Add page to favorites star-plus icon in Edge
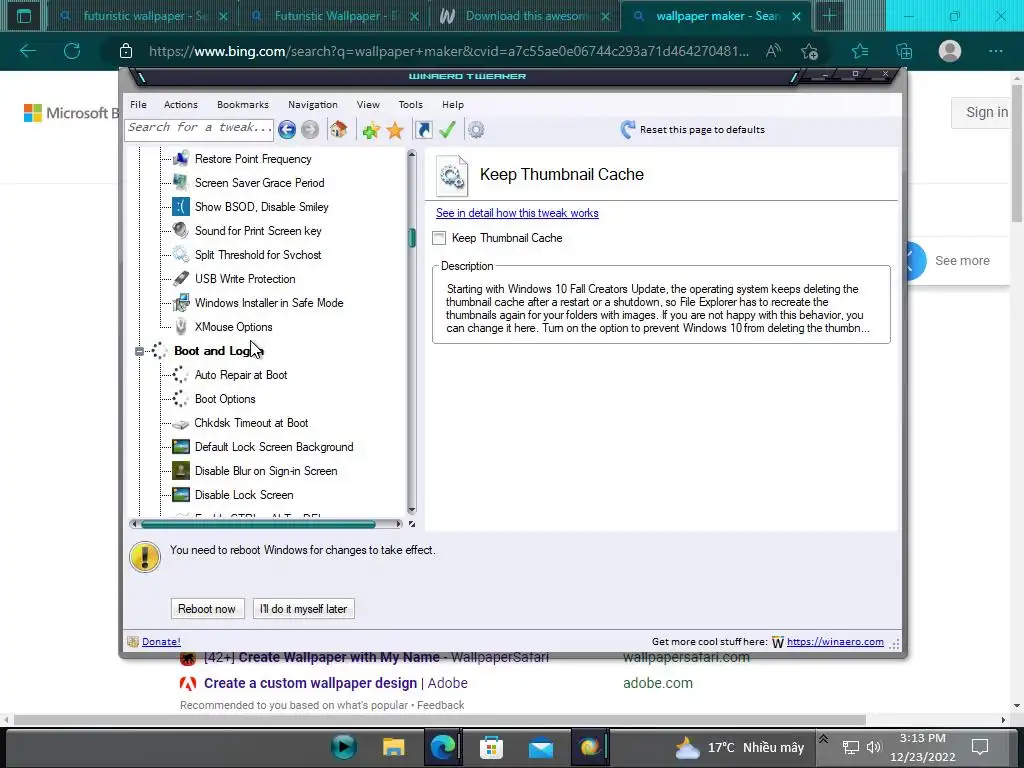 tap(810, 51)
